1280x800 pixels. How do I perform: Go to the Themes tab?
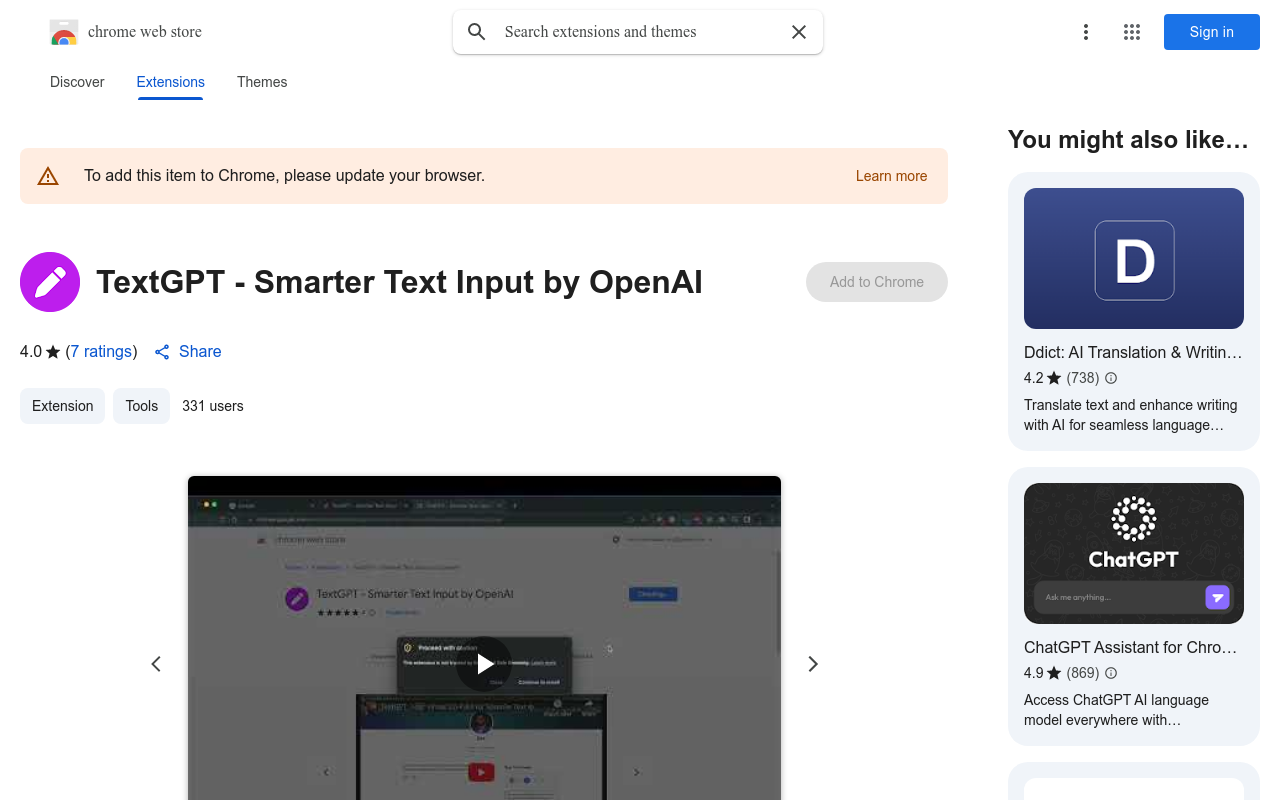point(262,82)
